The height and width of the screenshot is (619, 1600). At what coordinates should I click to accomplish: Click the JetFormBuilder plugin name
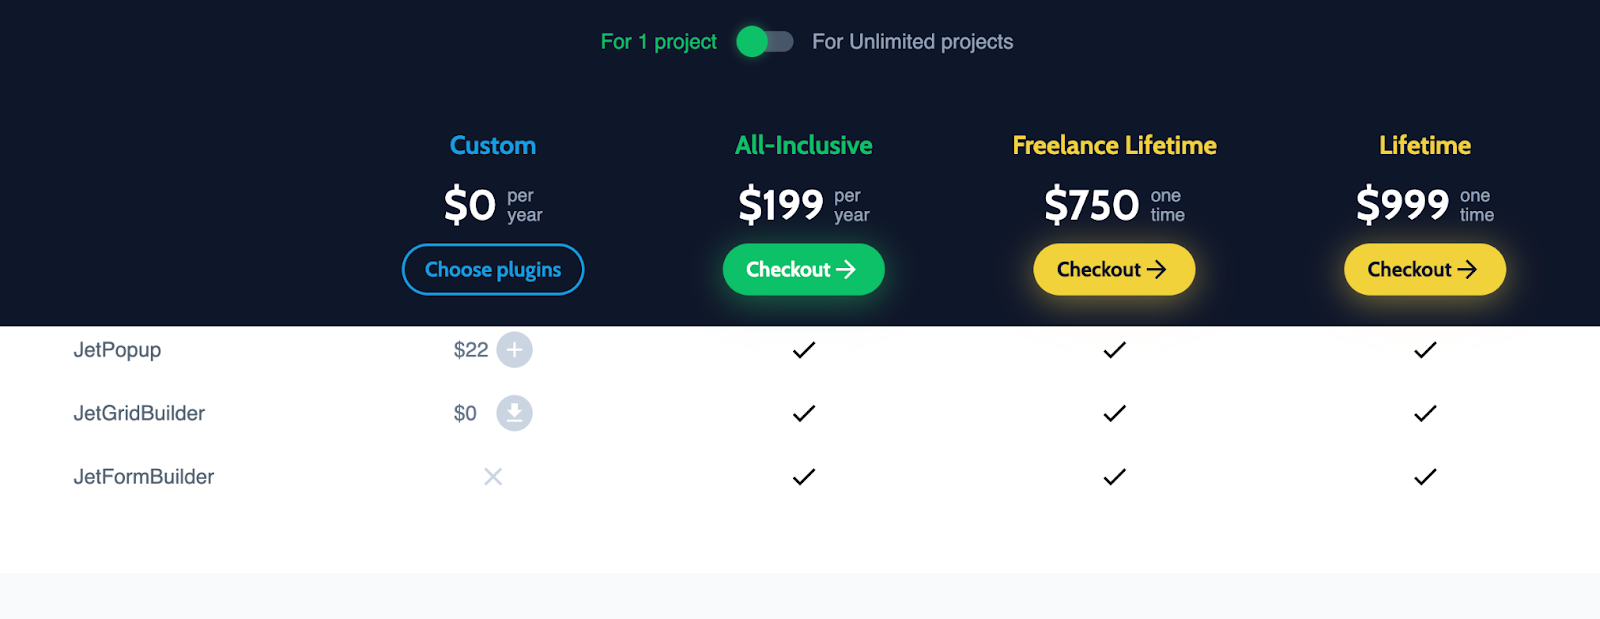click(x=144, y=477)
